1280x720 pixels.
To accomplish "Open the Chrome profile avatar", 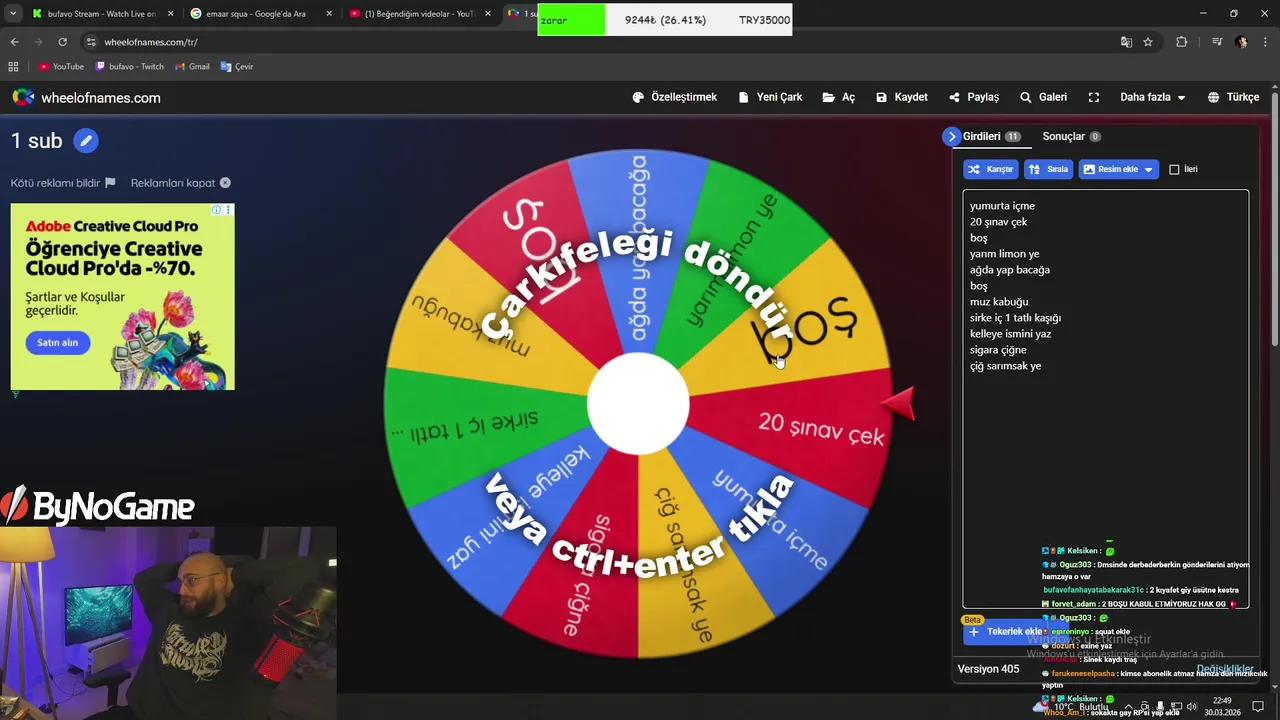I will 1241,42.
